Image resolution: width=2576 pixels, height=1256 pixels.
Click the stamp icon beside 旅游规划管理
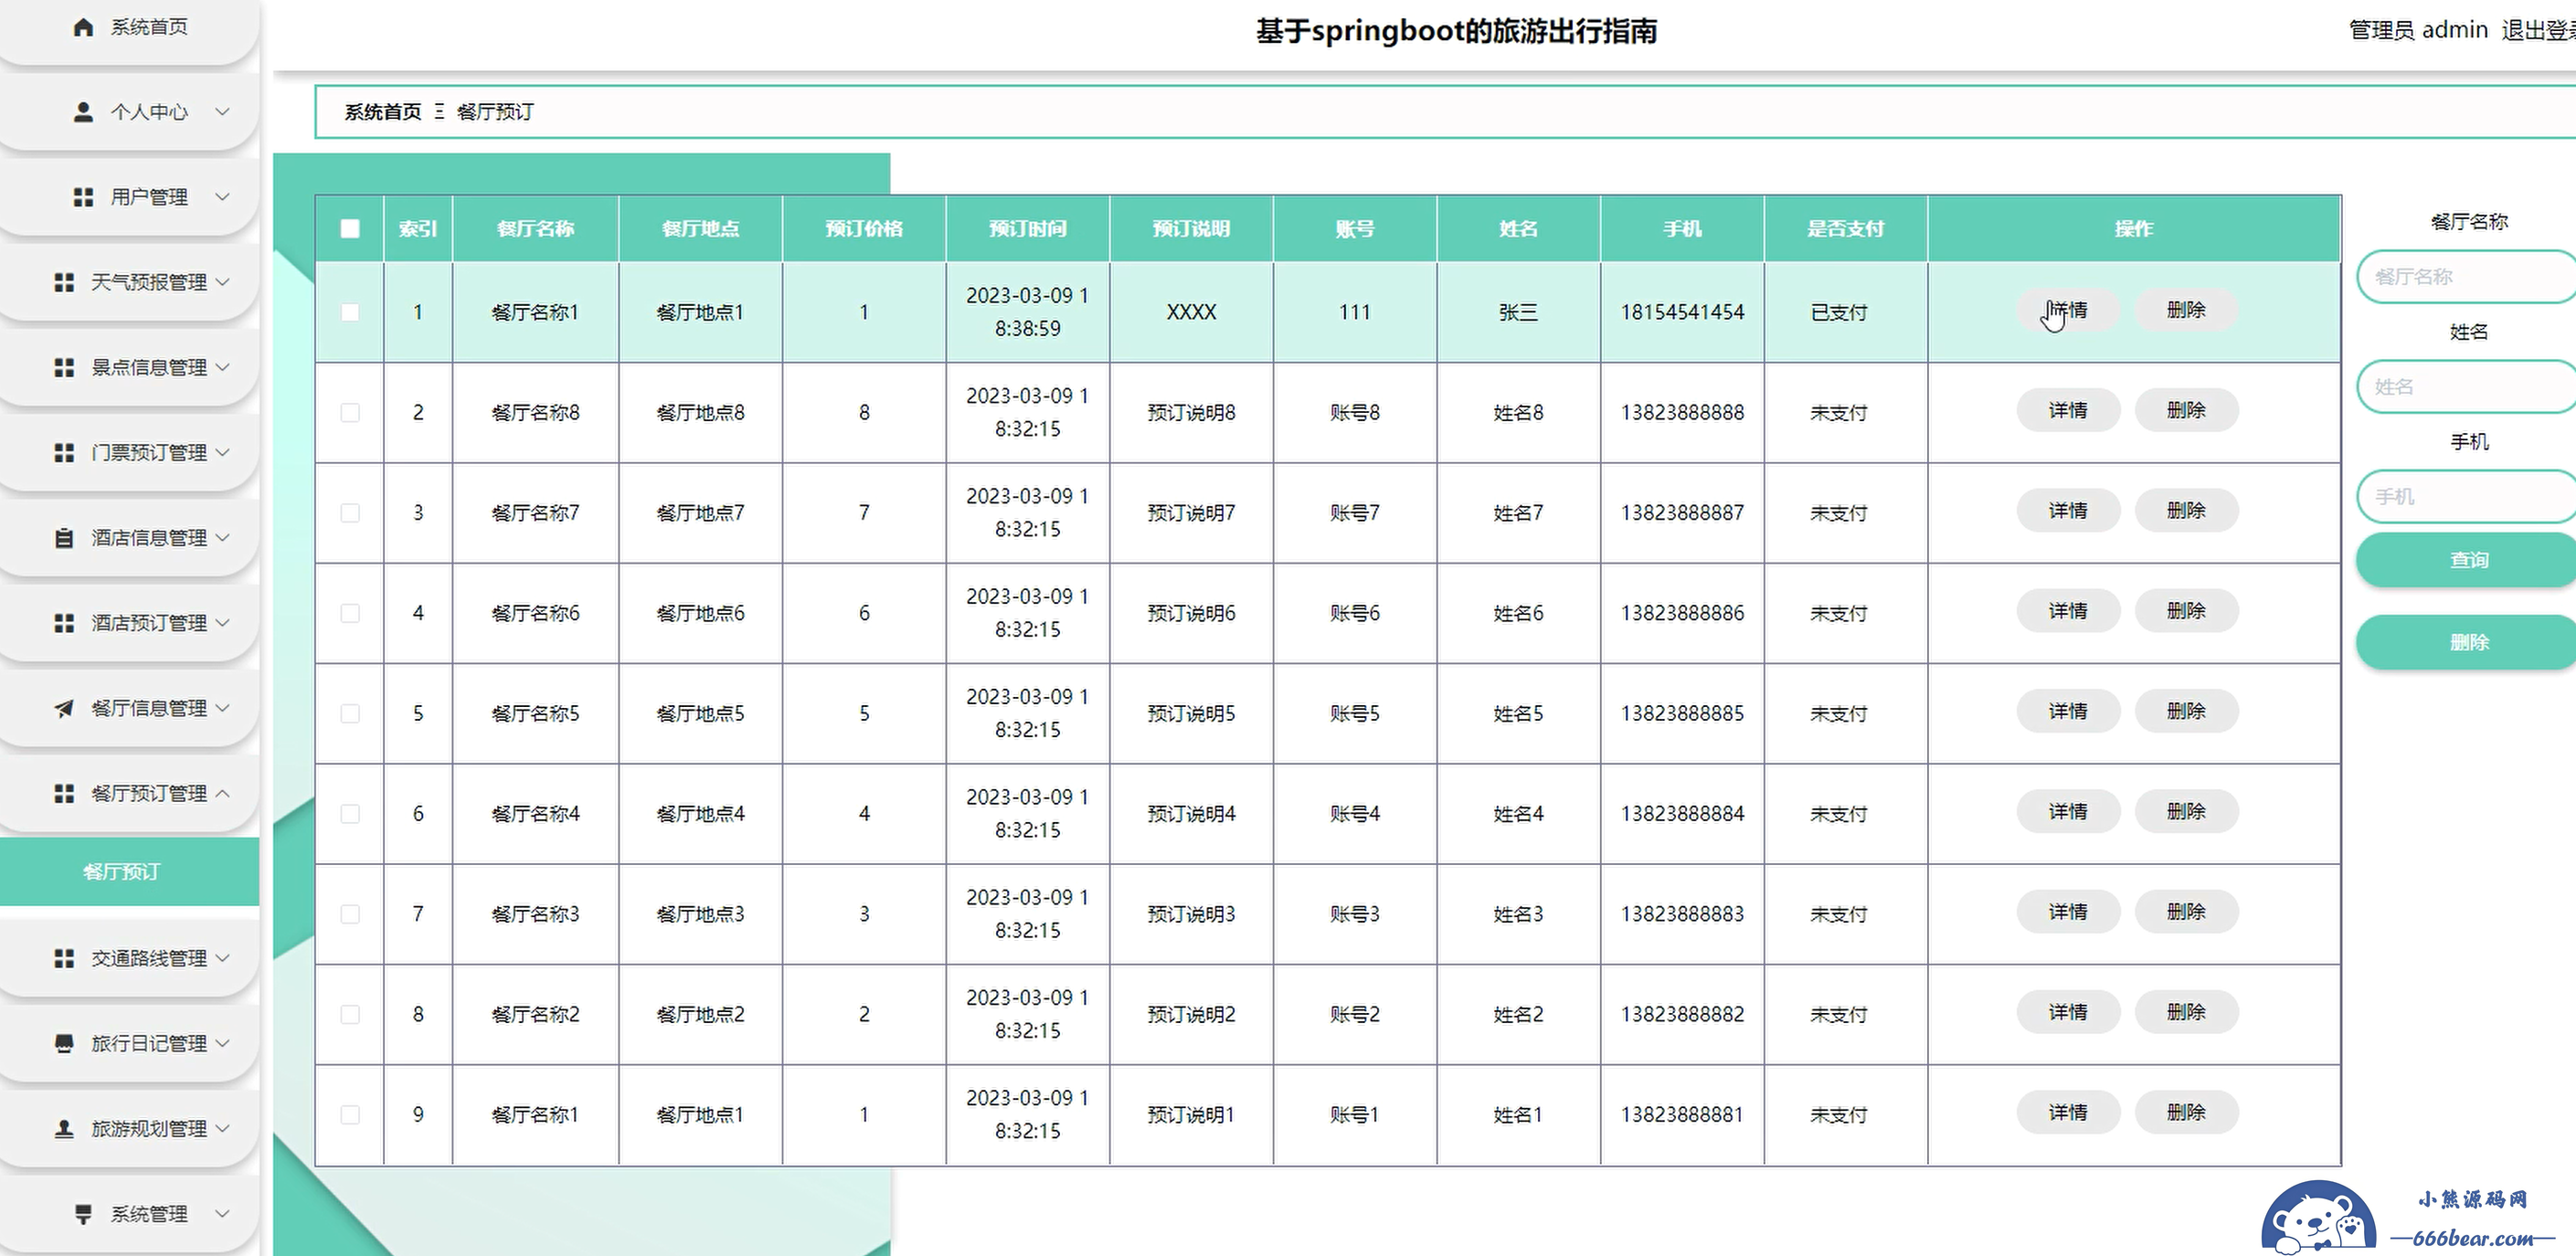[64, 1128]
